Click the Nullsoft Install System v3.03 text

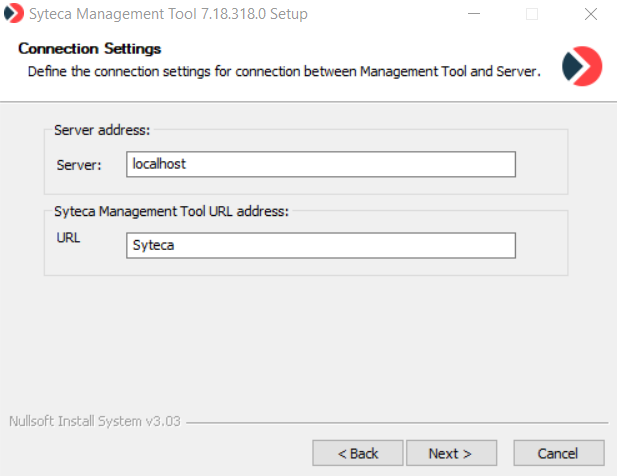click(94, 421)
